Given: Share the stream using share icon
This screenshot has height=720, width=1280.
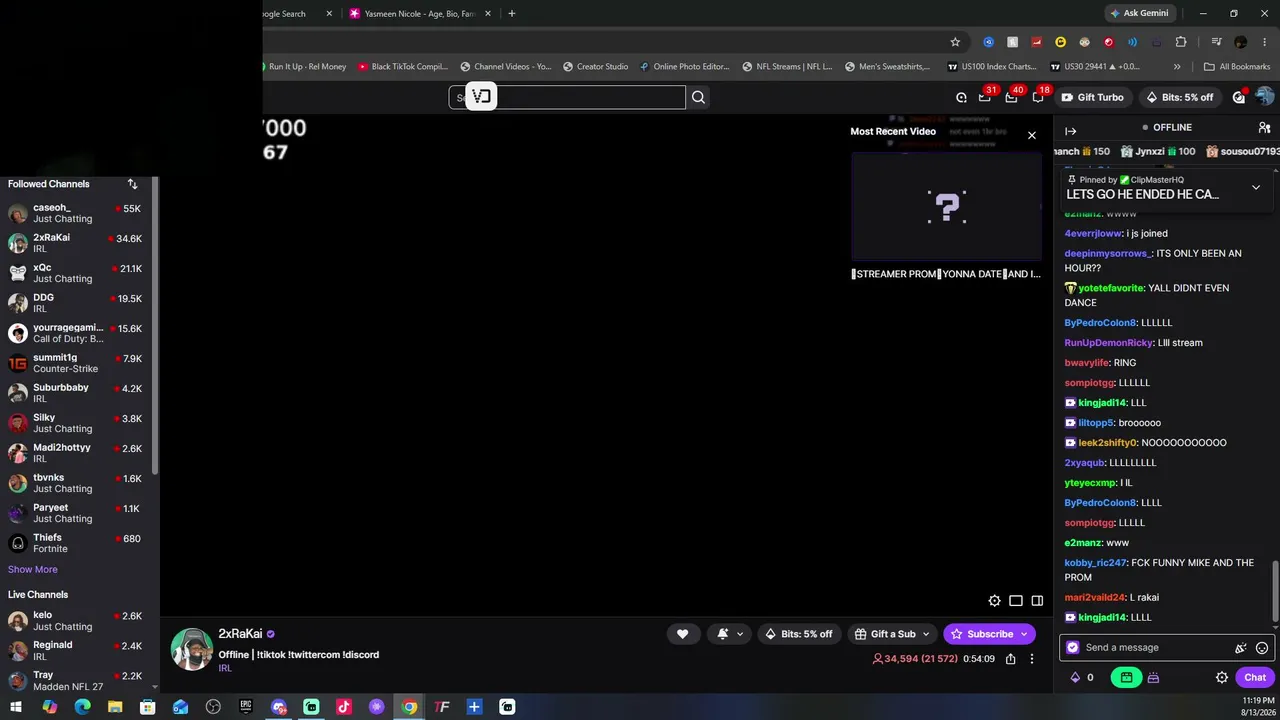Looking at the screenshot, I should point(1011,659).
